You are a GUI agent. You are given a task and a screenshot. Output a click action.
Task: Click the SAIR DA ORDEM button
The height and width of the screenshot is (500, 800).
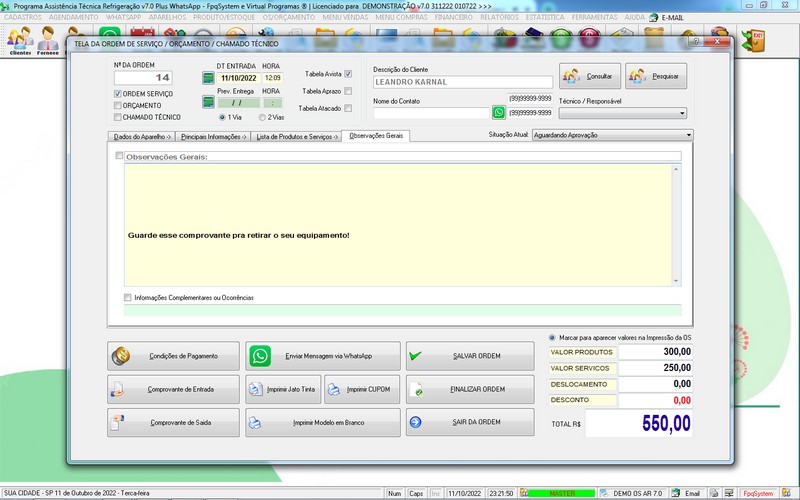[x=470, y=422]
